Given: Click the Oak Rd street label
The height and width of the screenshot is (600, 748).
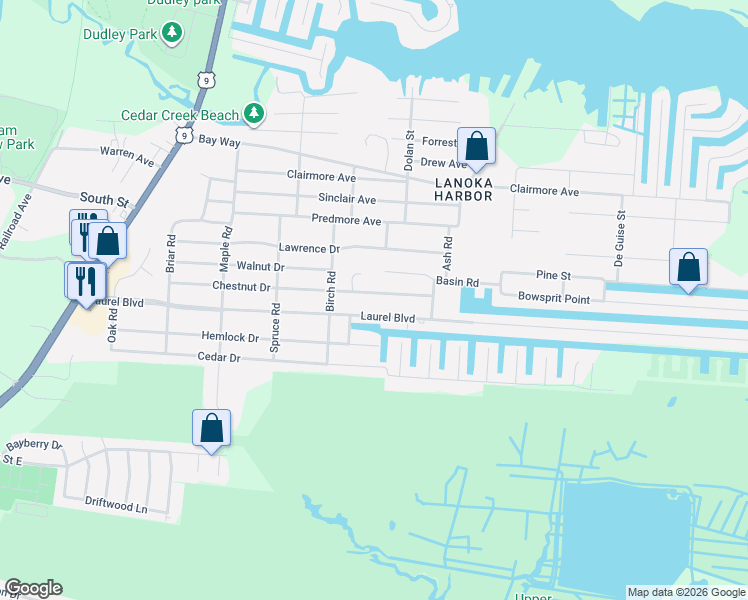Looking at the screenshot, I should 112,326.
